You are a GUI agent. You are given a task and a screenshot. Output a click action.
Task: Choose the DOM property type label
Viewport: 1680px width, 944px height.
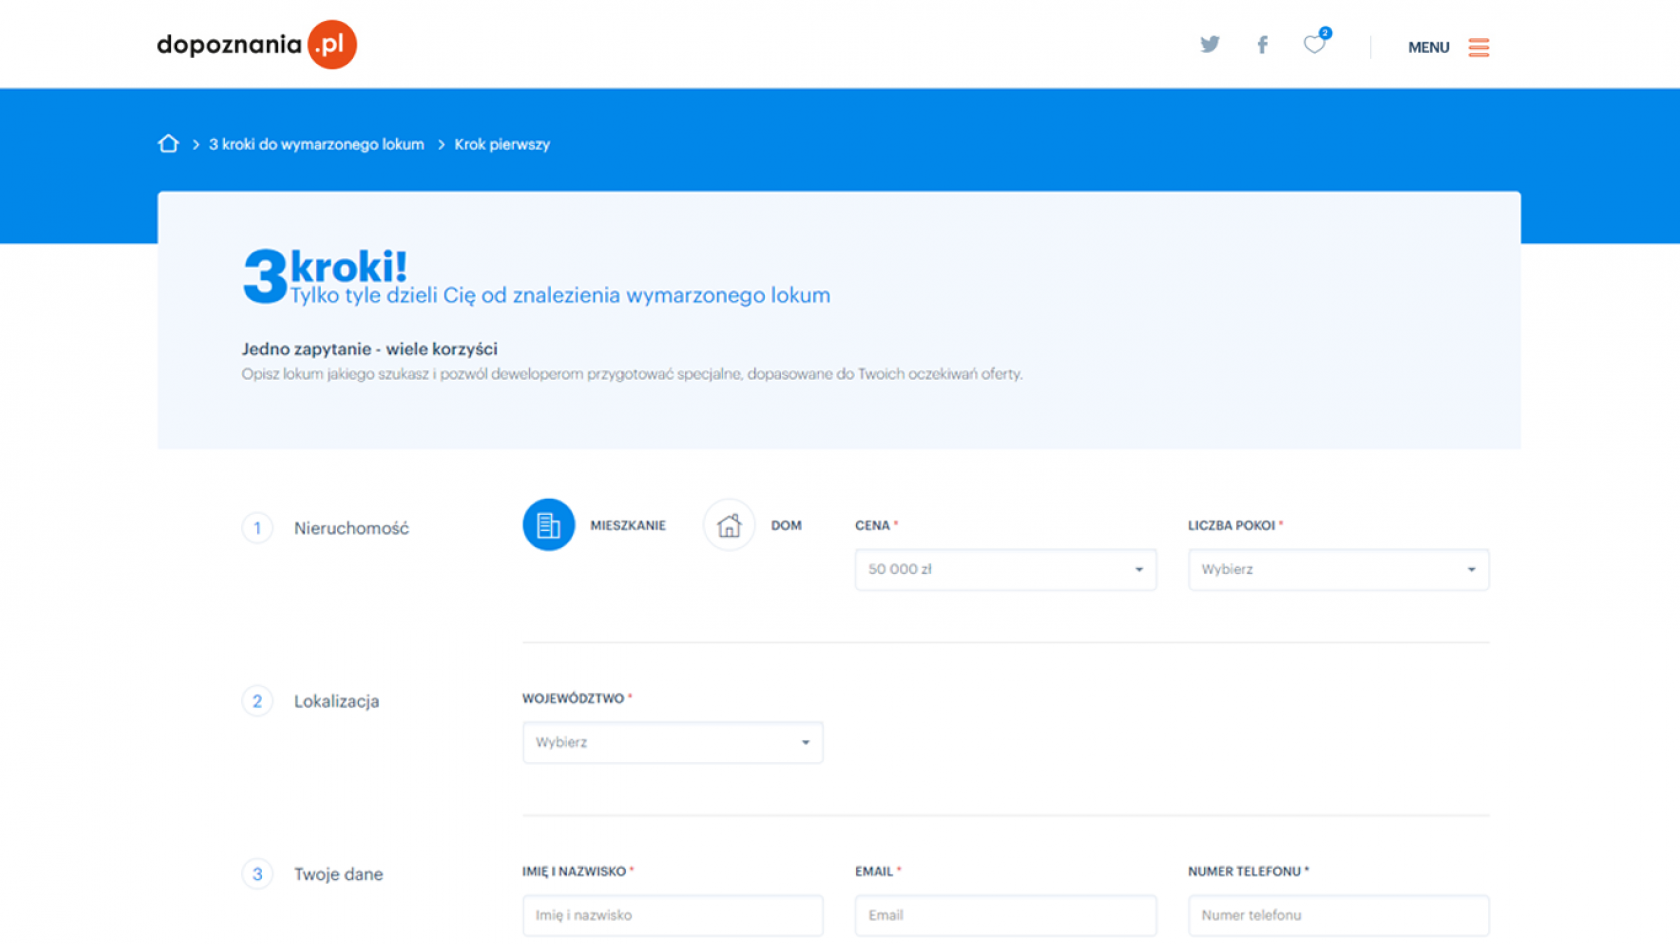coord(786,526)
